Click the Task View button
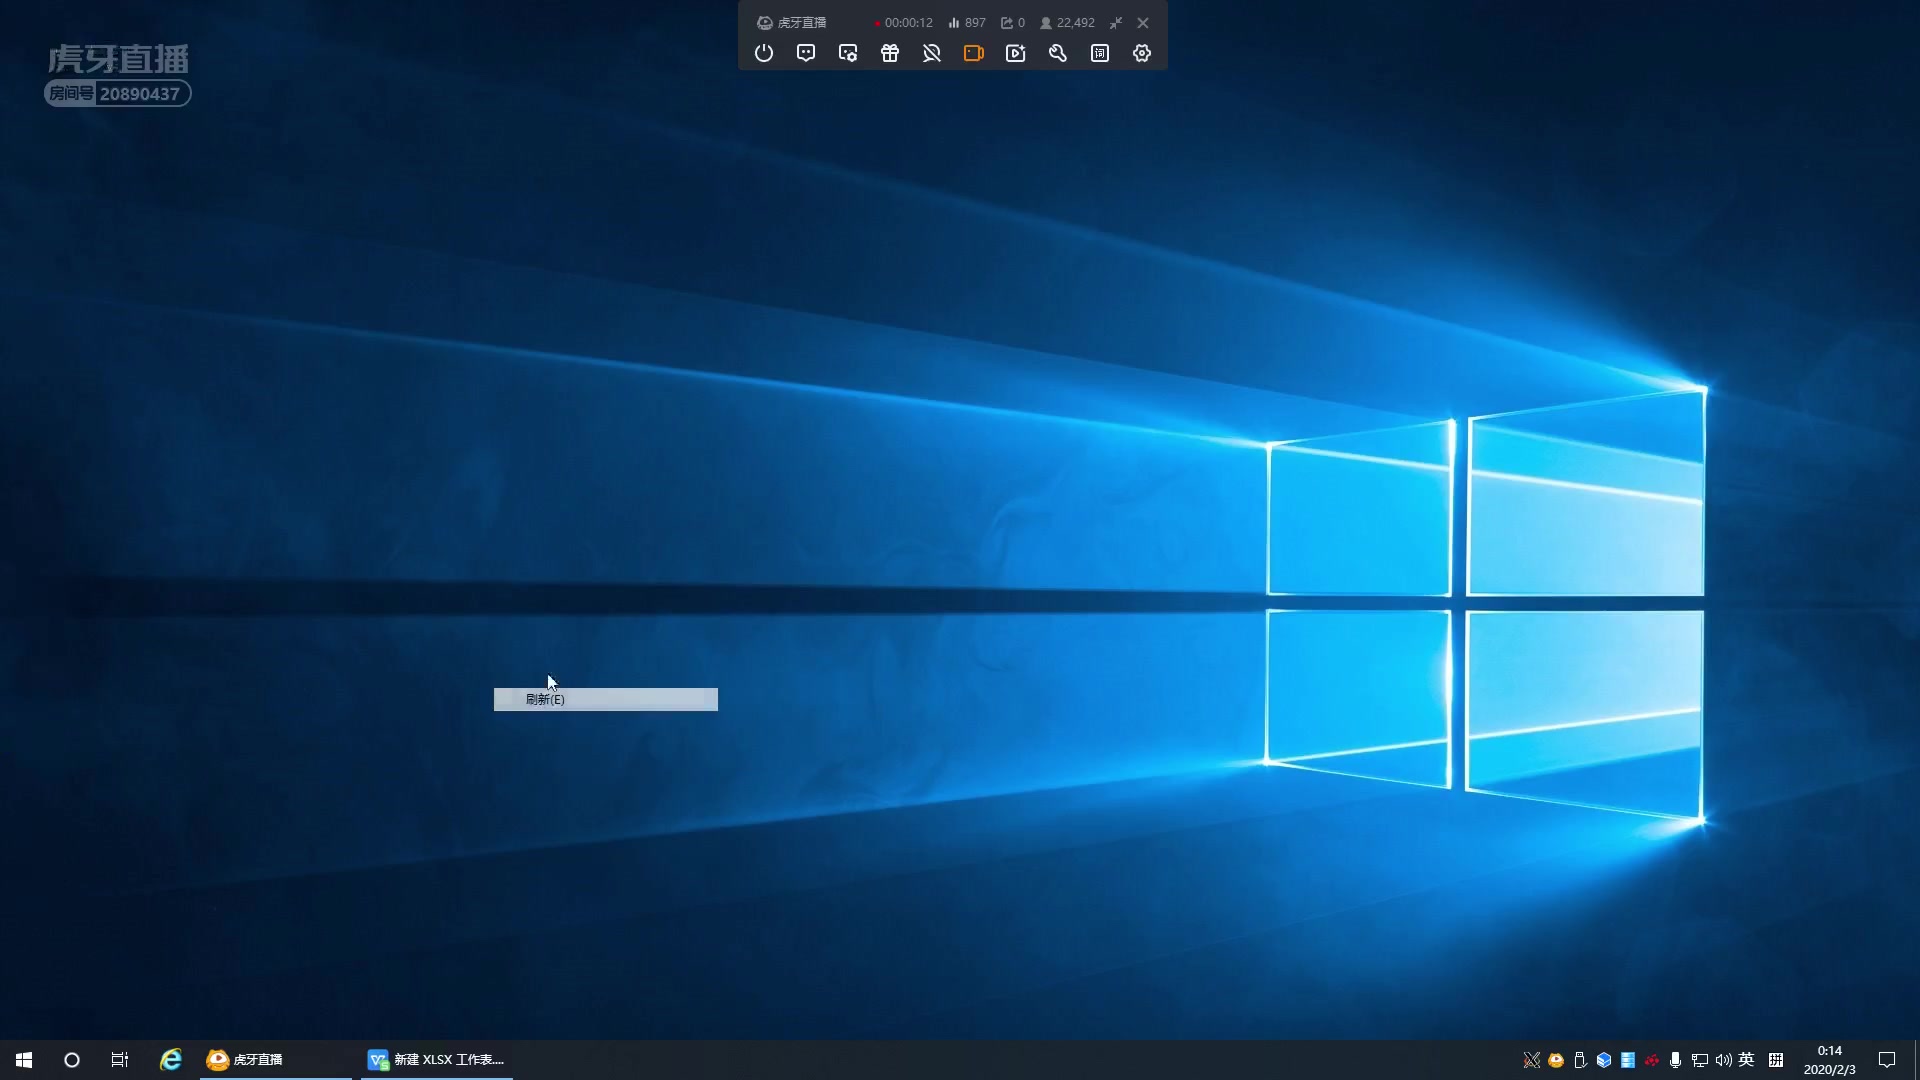The image size is (1920, 1080). coord(120,1059)
